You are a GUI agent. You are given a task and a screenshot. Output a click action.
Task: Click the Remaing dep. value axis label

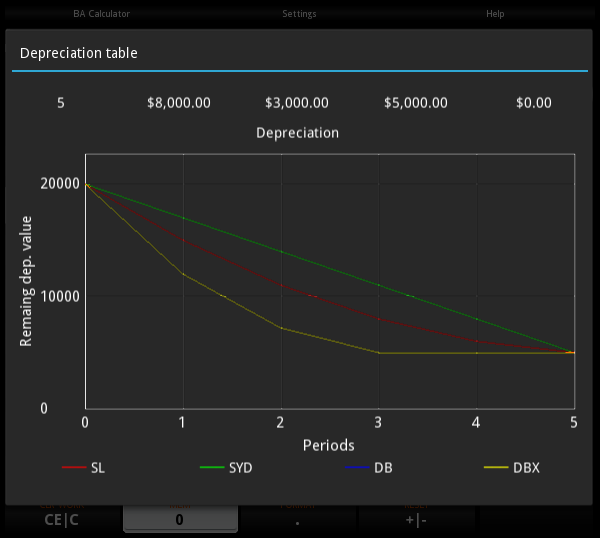click(26, 281)
